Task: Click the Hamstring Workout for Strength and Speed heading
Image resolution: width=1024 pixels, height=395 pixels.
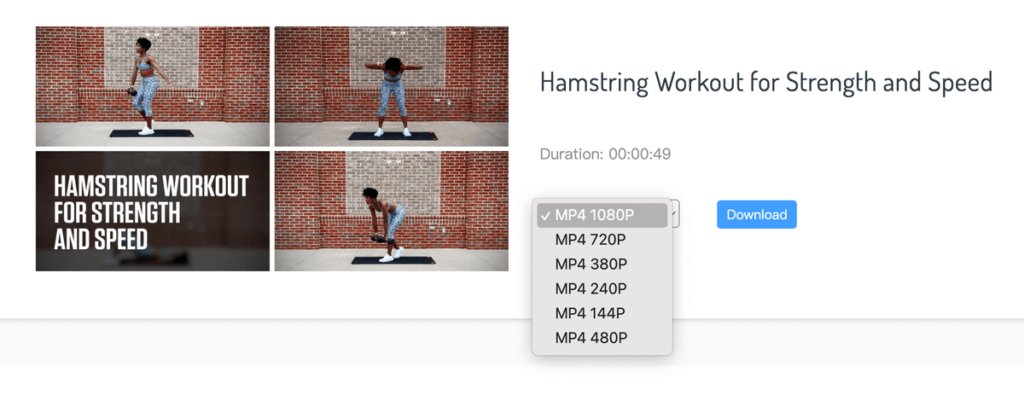Action: pyautogui.click(x=766, y=83)
